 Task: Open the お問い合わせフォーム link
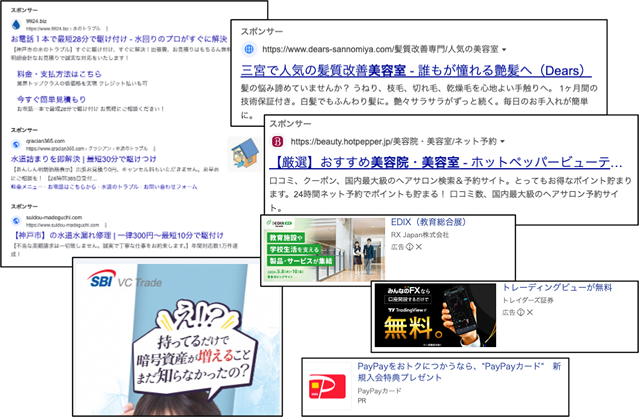tap(170, 187)
